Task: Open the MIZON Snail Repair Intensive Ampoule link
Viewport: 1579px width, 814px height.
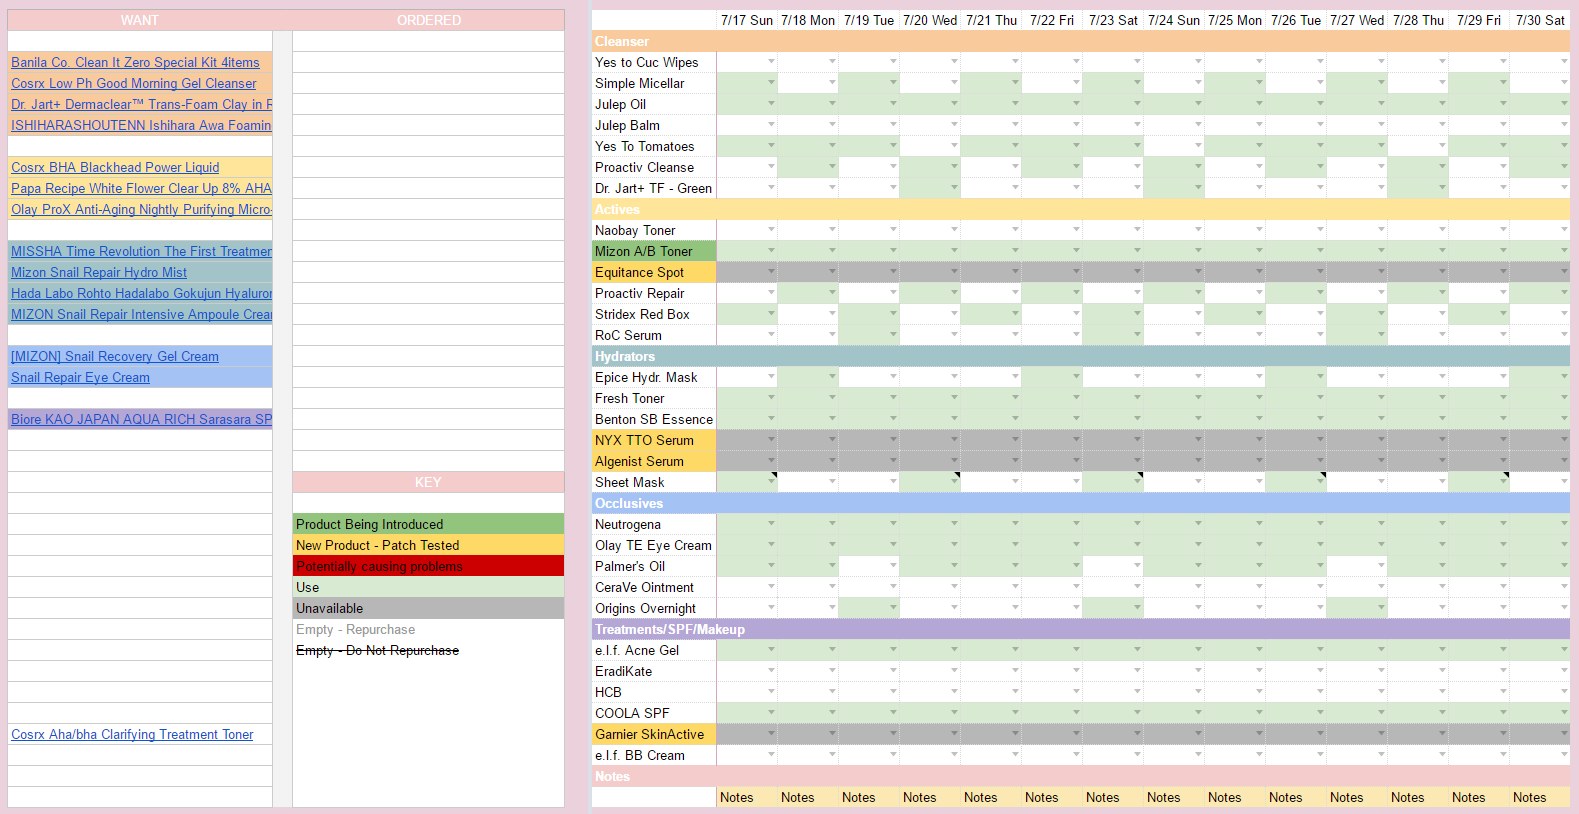Action: 141,314
